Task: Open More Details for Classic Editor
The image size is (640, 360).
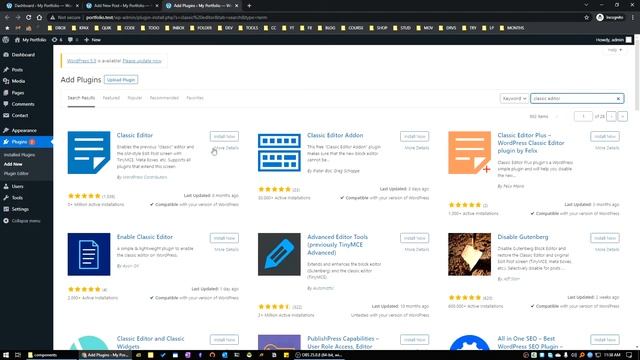Action: pos(227,148)
